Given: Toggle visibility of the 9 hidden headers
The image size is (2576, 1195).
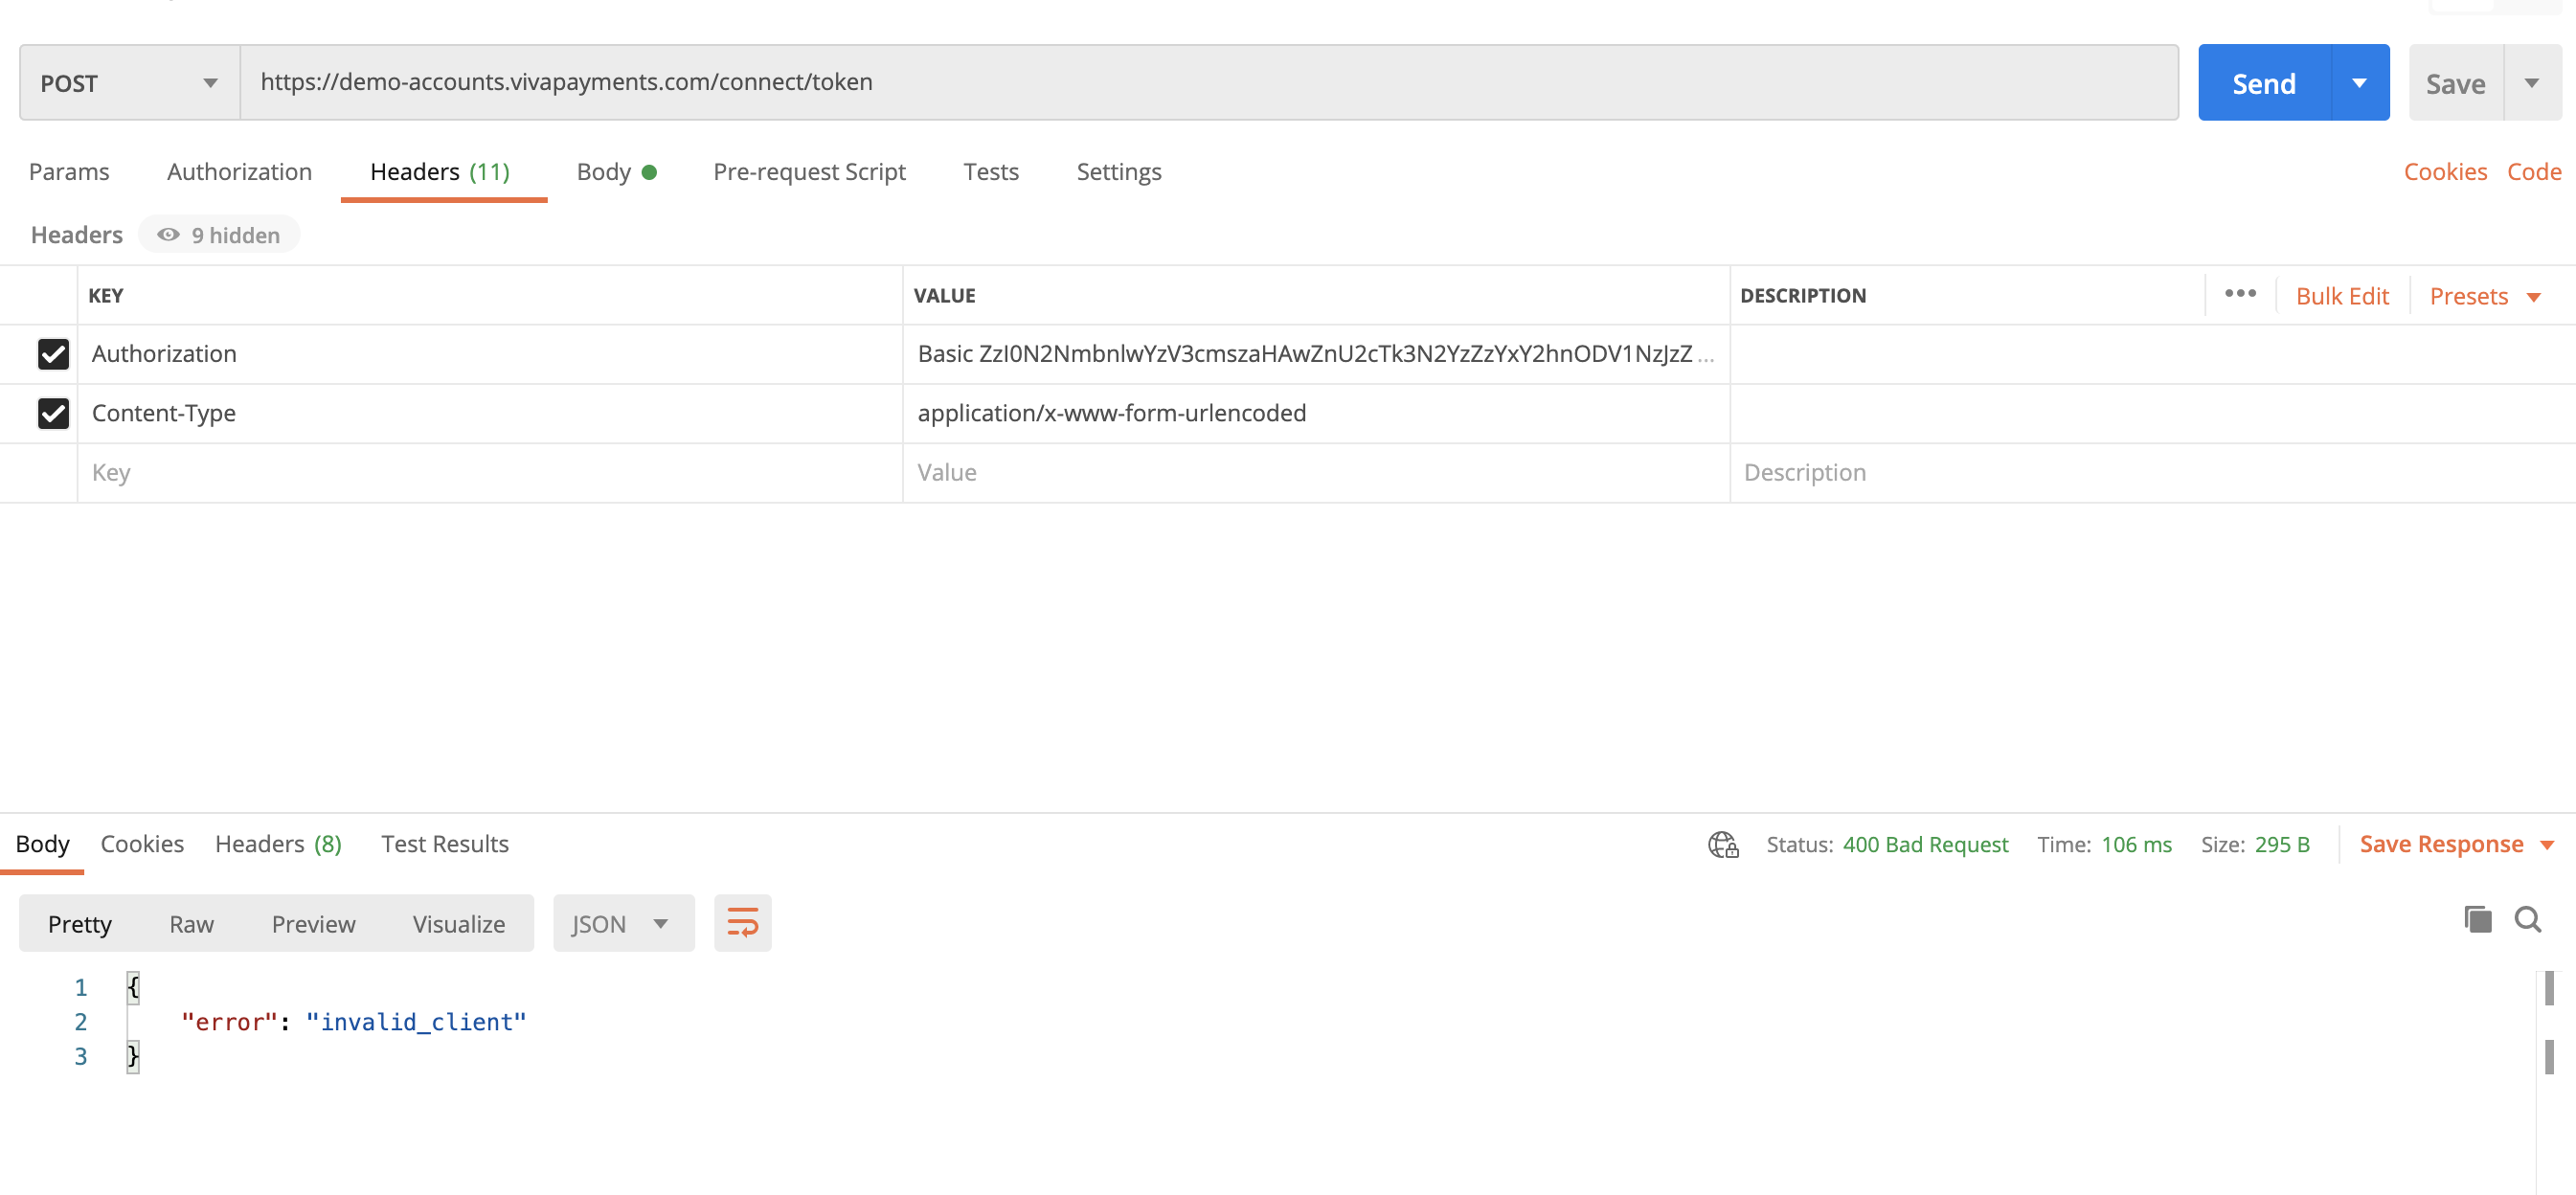Looking at the screenshot, I should tap(218, 234).
